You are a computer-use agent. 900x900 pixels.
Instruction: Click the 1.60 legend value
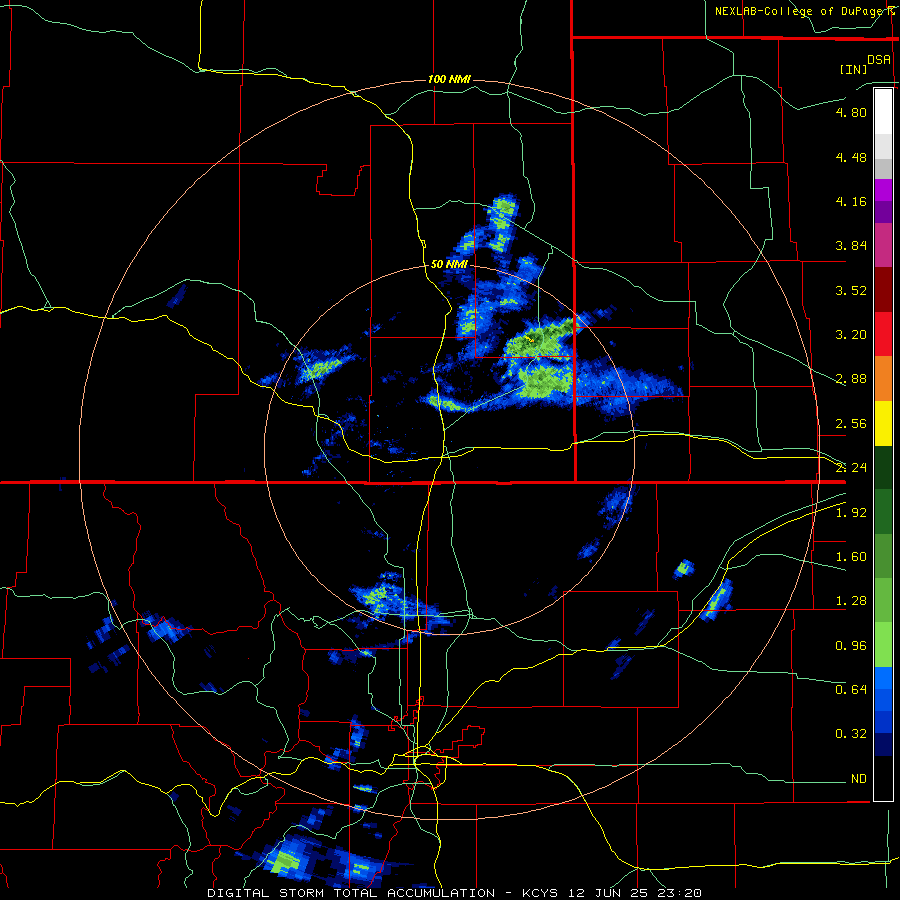pyautogui.click(x=851, y=557)
